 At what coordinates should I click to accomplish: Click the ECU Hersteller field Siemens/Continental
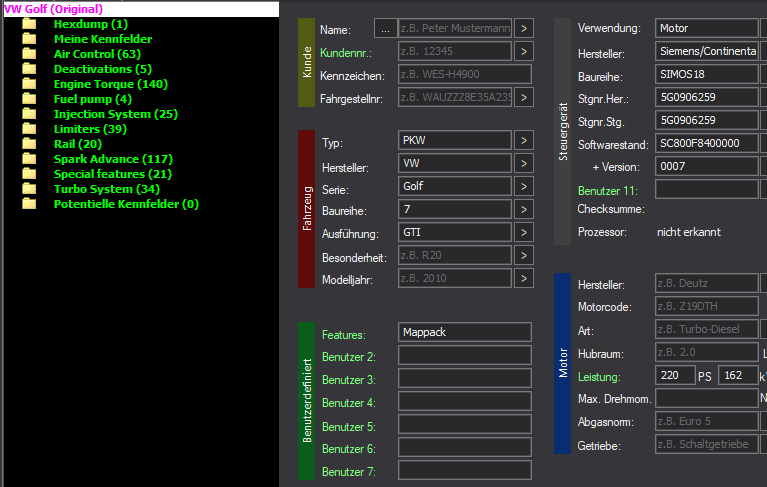(x=707, y=51)
